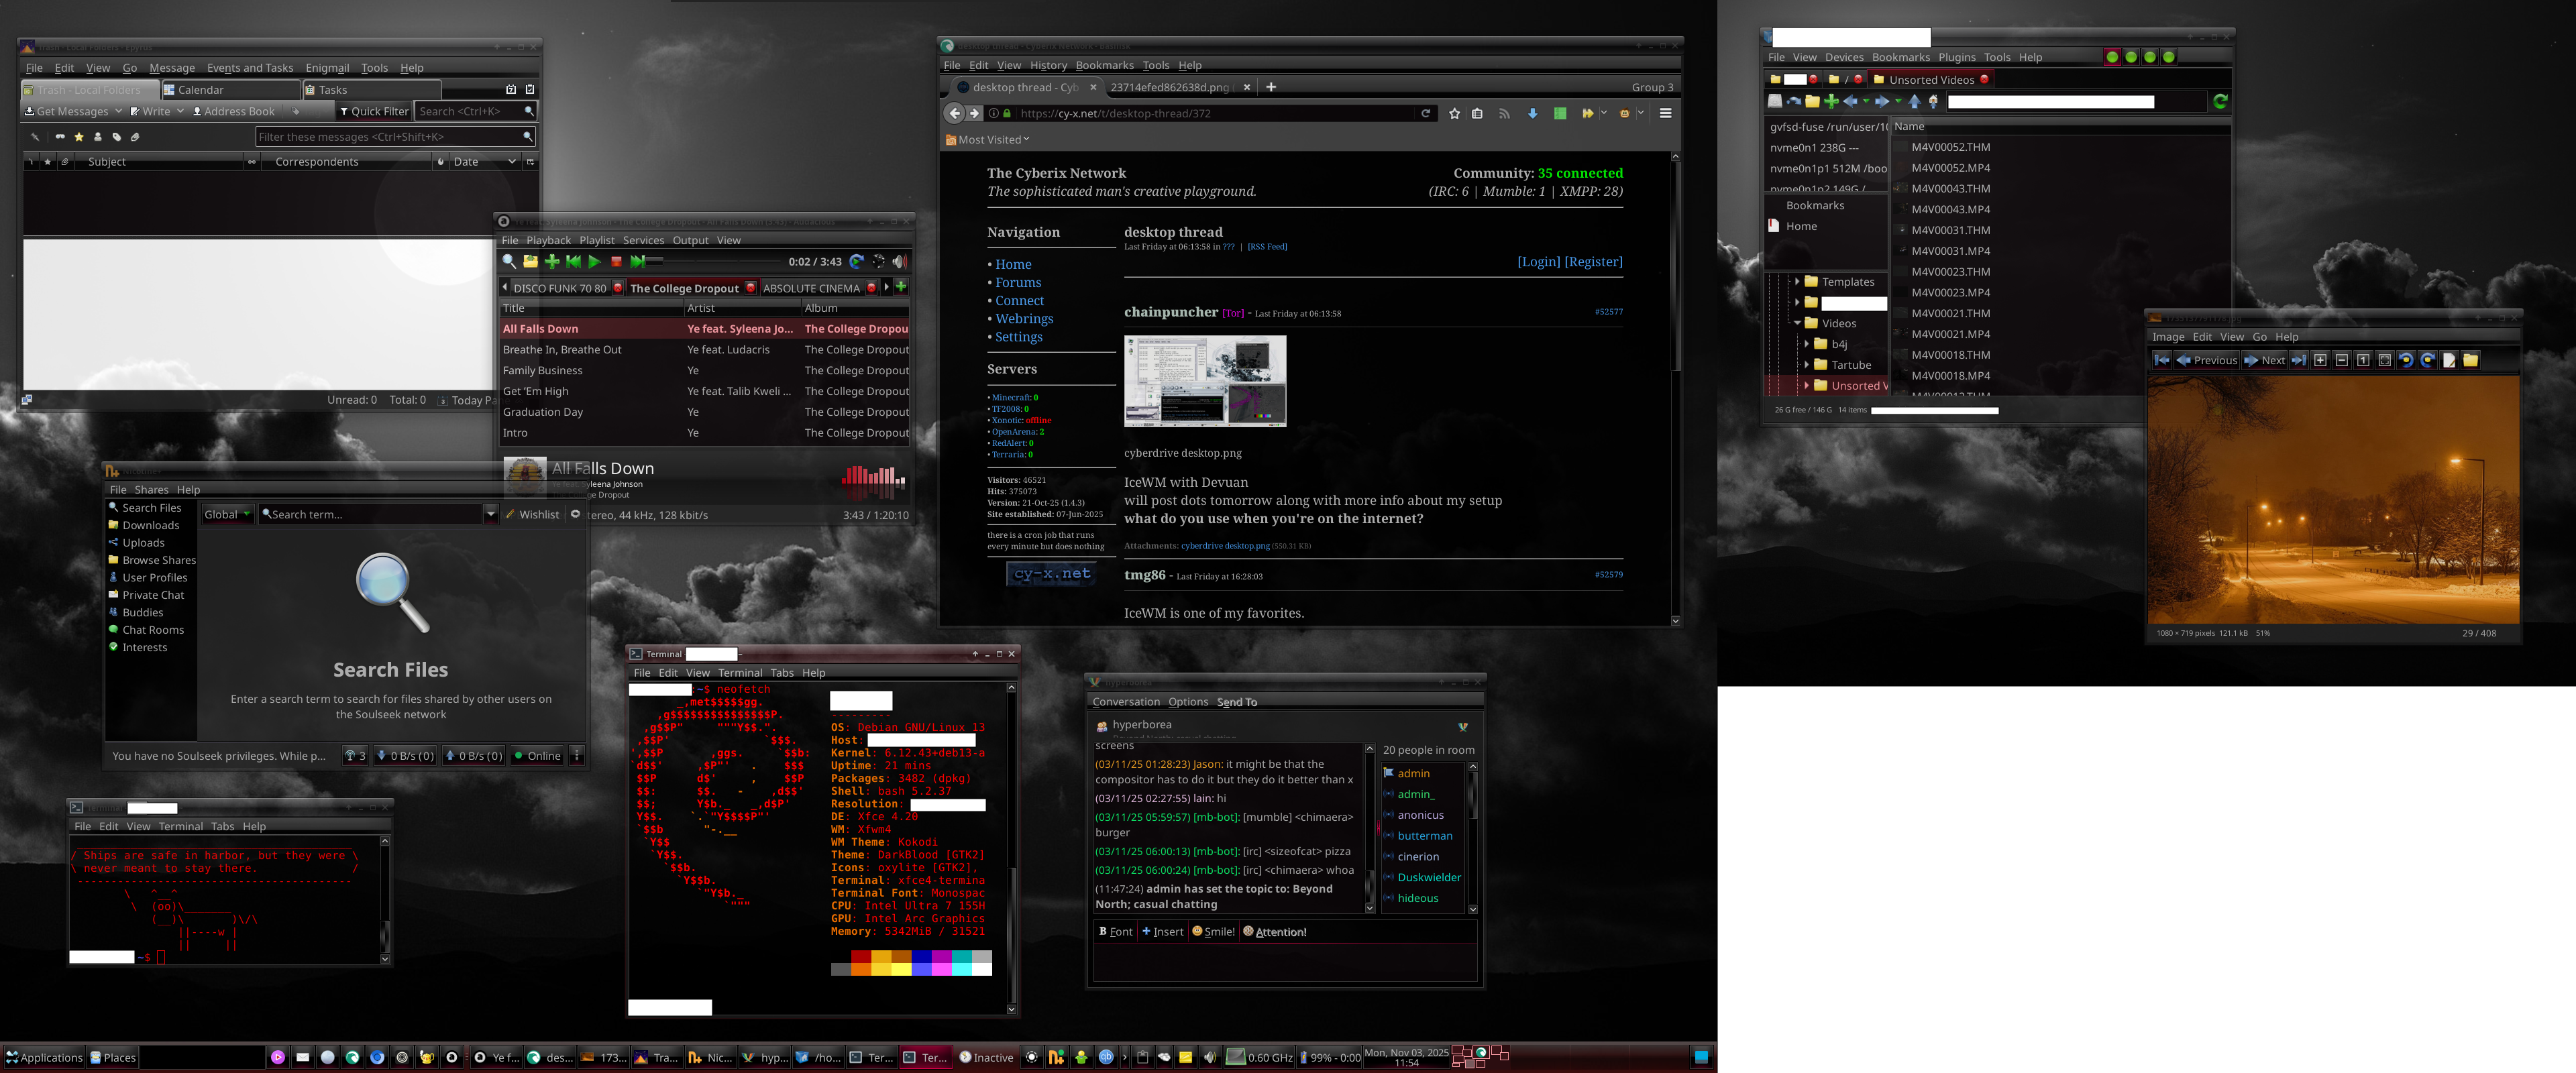Screen dimensions: 2576x1073
Task: Go up one directory in the file manager
Action: [x=1914, y=101]
